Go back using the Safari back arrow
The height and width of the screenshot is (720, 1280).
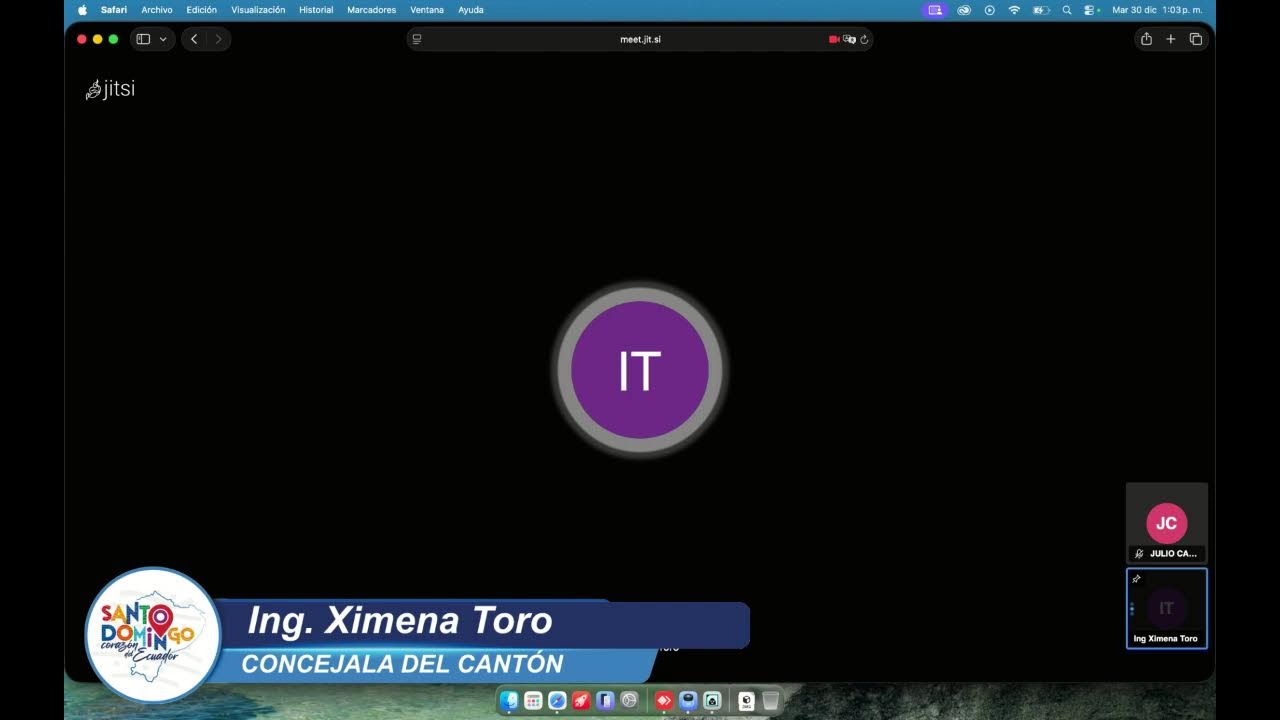tap(194, 39)
